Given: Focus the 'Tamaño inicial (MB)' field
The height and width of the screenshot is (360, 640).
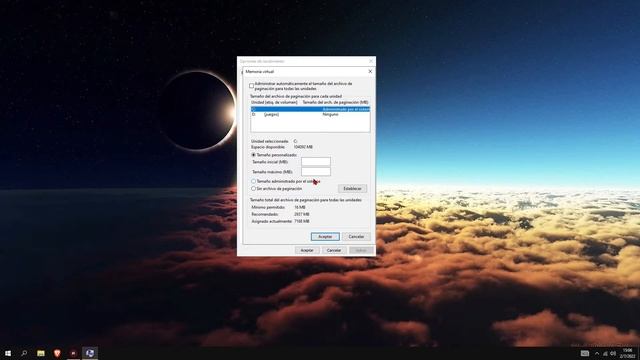Looking at the screenshot, I should [x=316, y=162].
